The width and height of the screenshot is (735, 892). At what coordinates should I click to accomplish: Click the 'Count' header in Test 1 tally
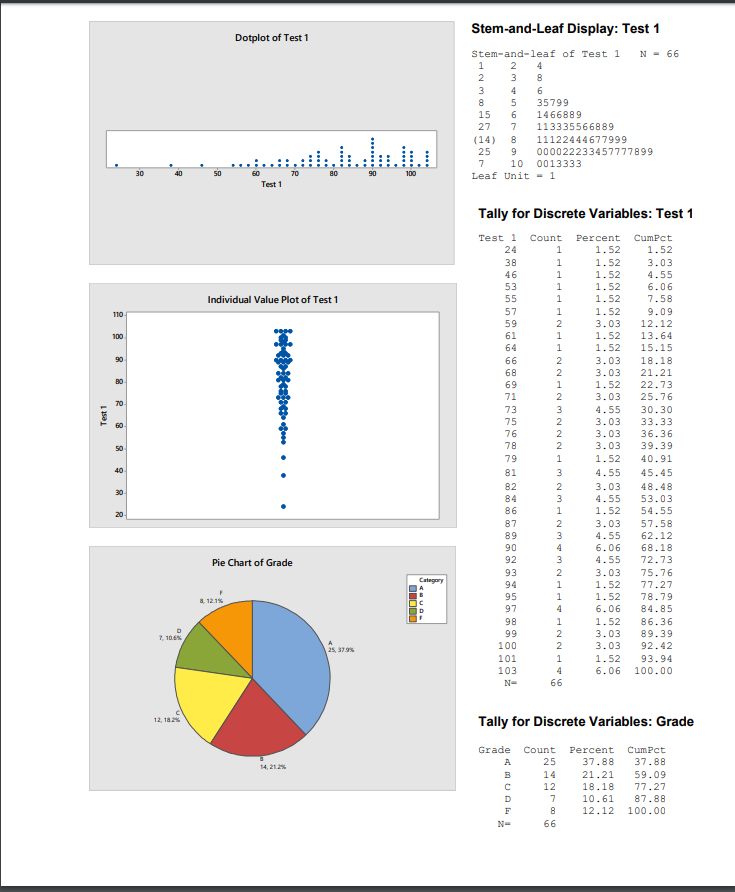click(546, 238)
